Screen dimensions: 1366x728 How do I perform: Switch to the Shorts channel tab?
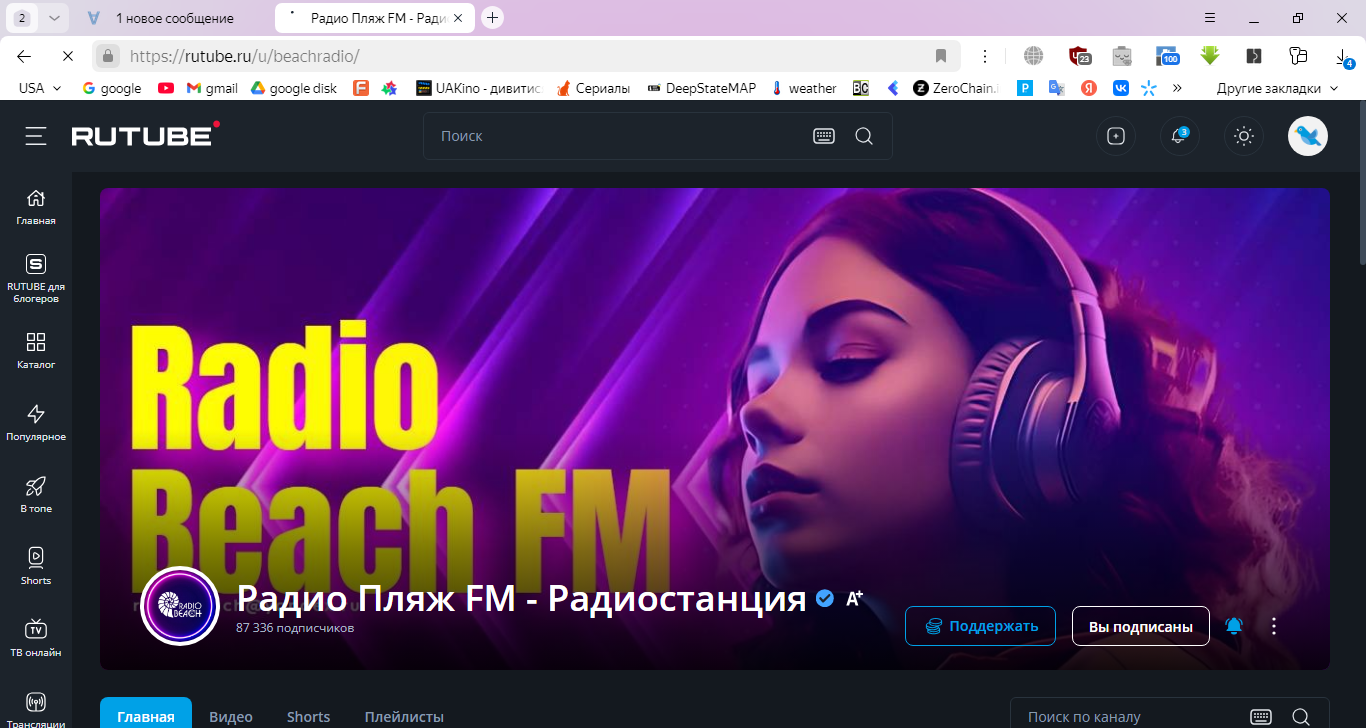[x=308, y=716]
